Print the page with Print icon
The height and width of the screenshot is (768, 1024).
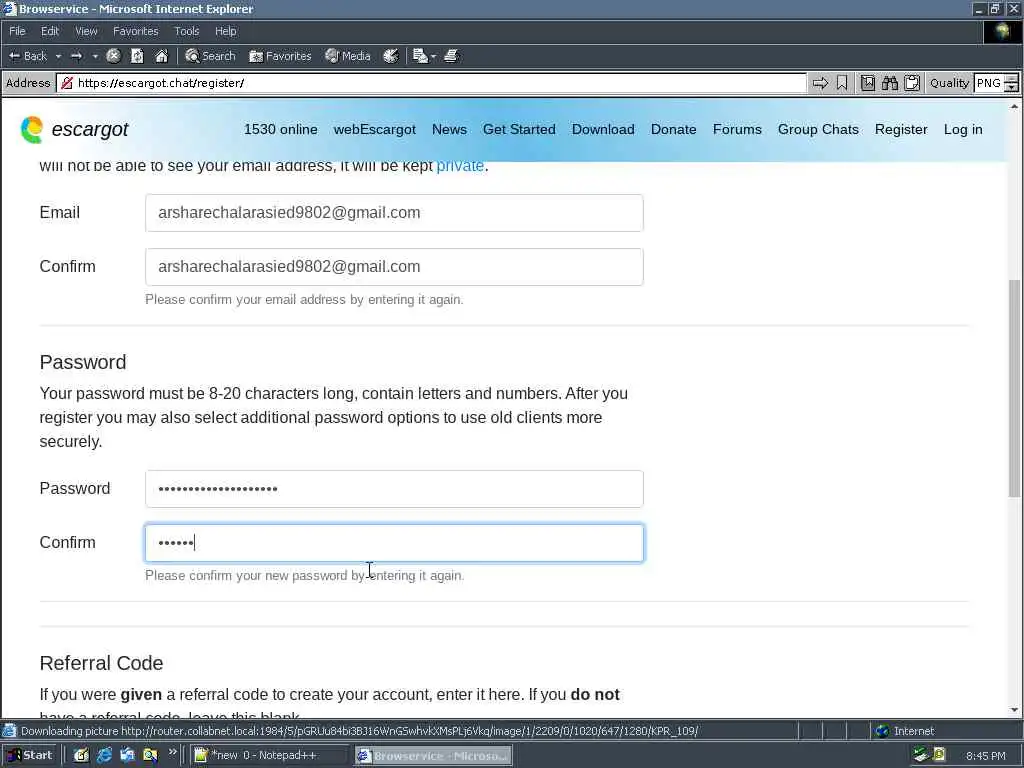pos(451,56)
